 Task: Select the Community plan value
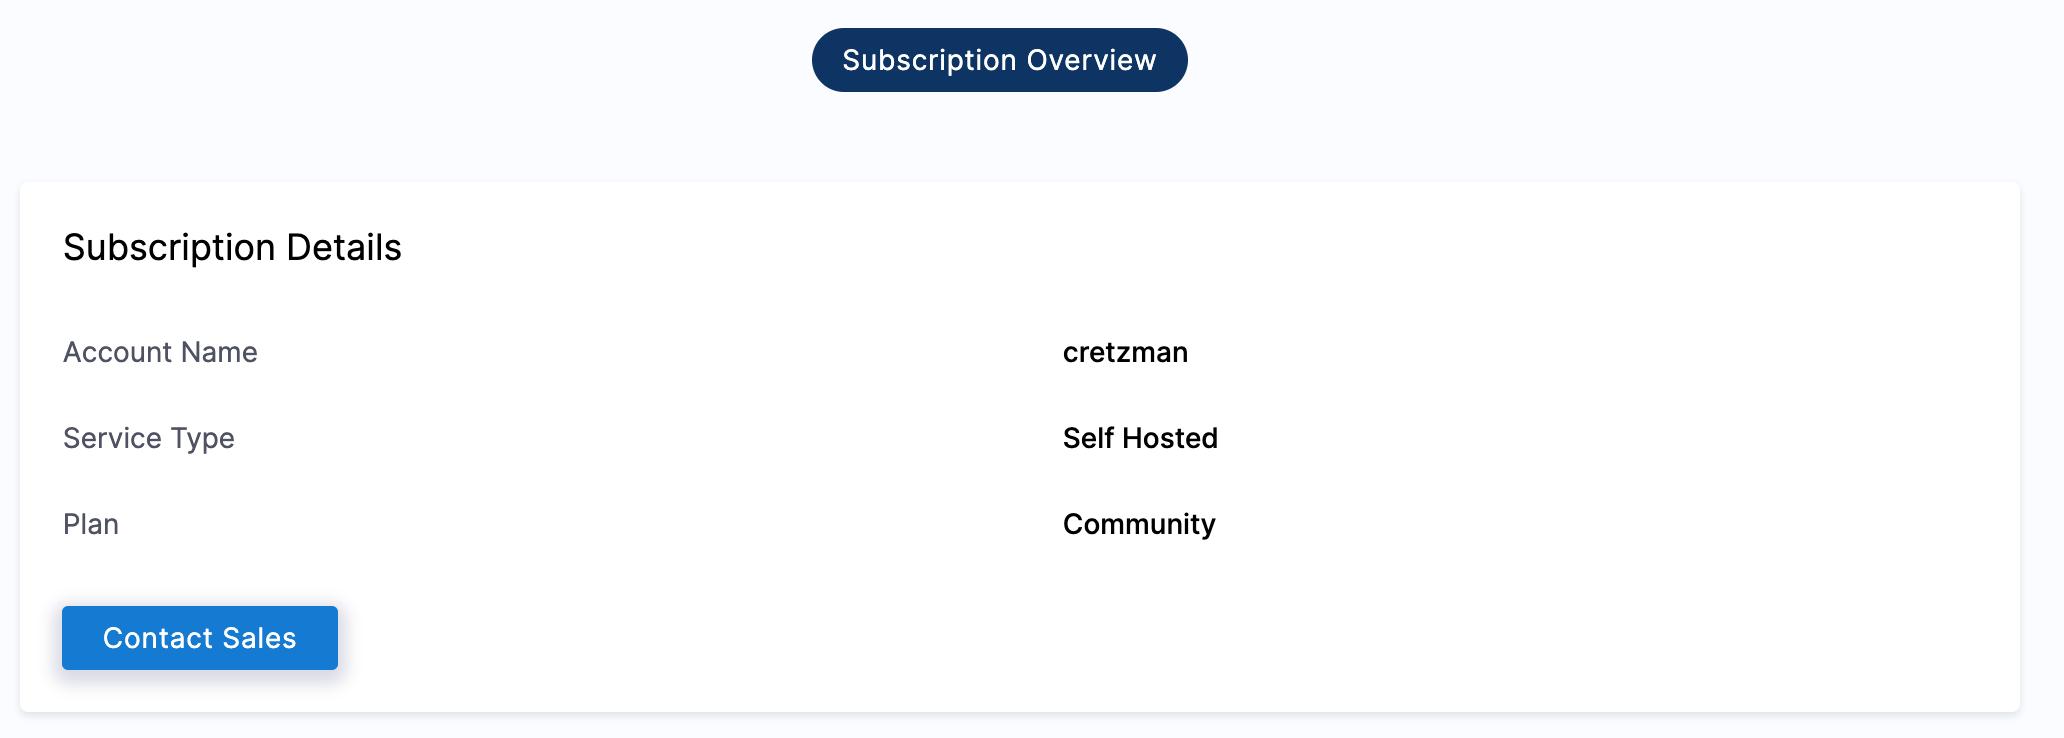pos(1139,524)
